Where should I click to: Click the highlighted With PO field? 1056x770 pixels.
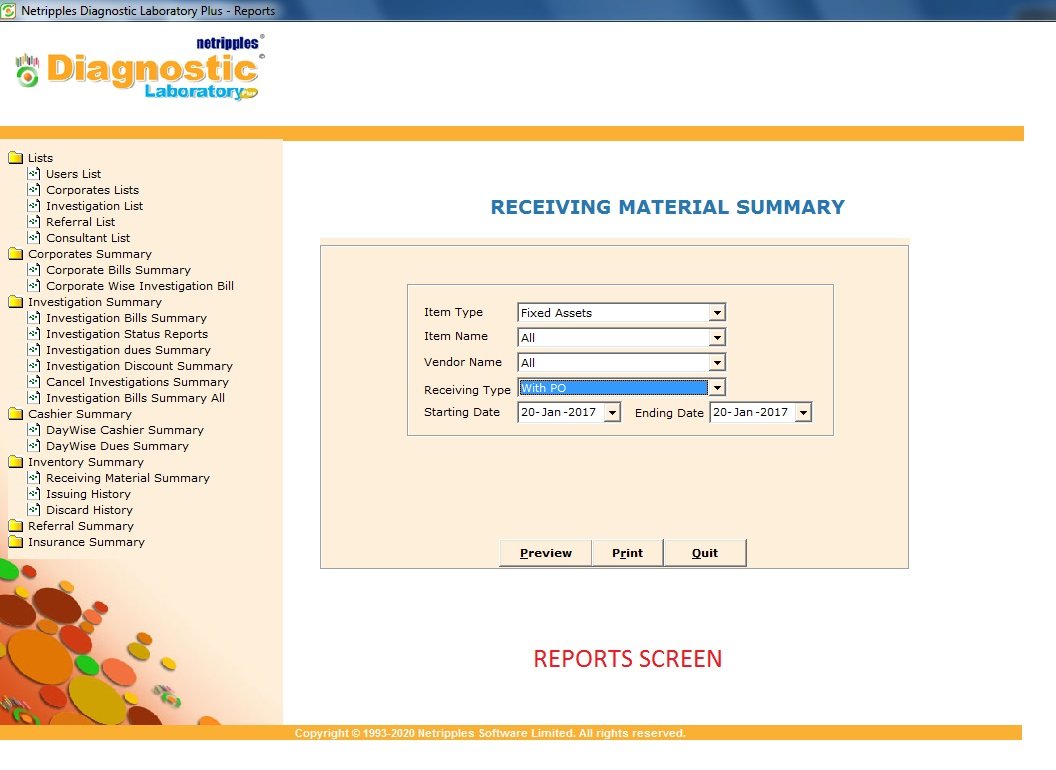tap(614, 387)
